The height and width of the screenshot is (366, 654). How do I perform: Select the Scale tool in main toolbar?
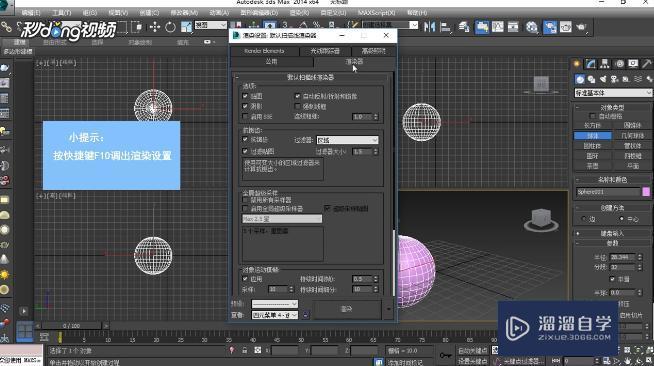coord(186,27)
